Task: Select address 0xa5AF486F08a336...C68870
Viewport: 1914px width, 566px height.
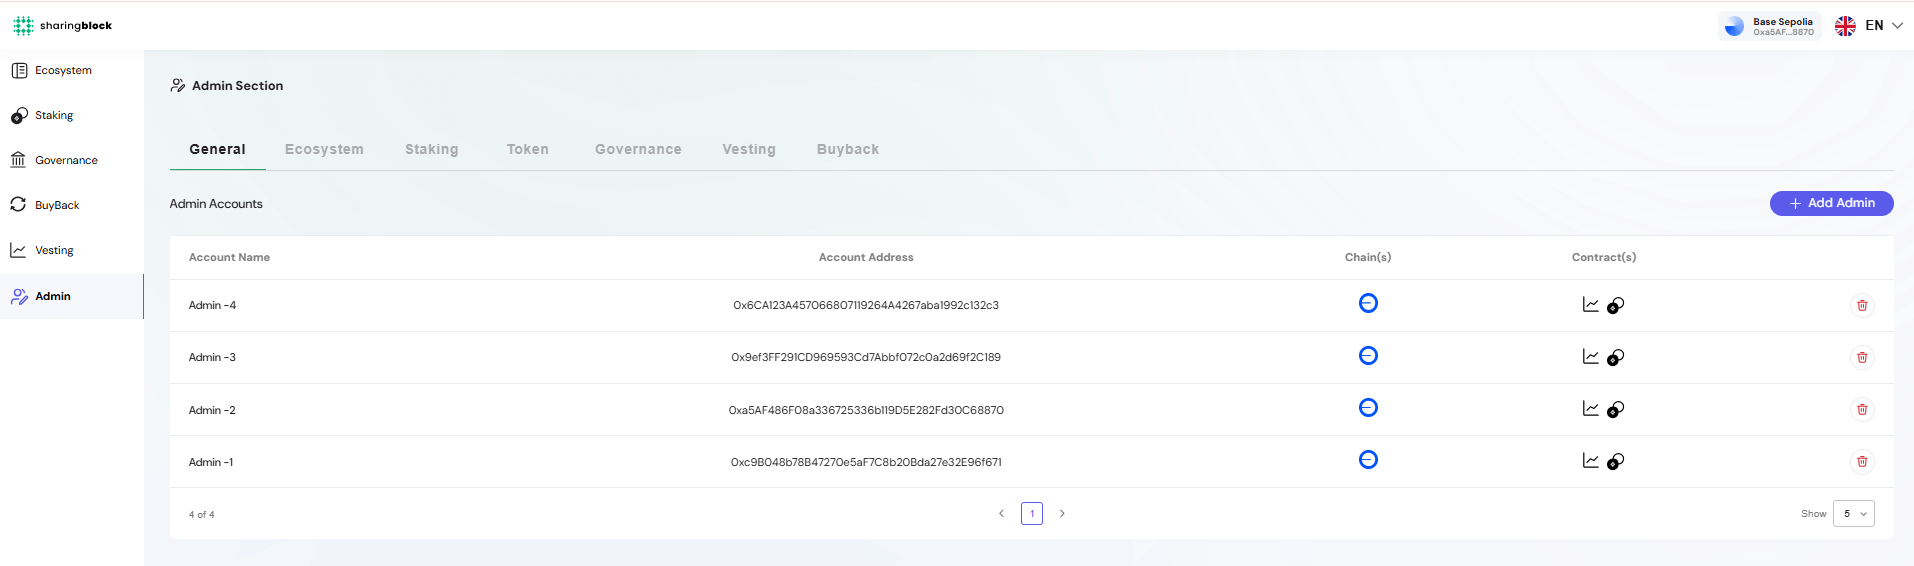Action: (866, 410)
